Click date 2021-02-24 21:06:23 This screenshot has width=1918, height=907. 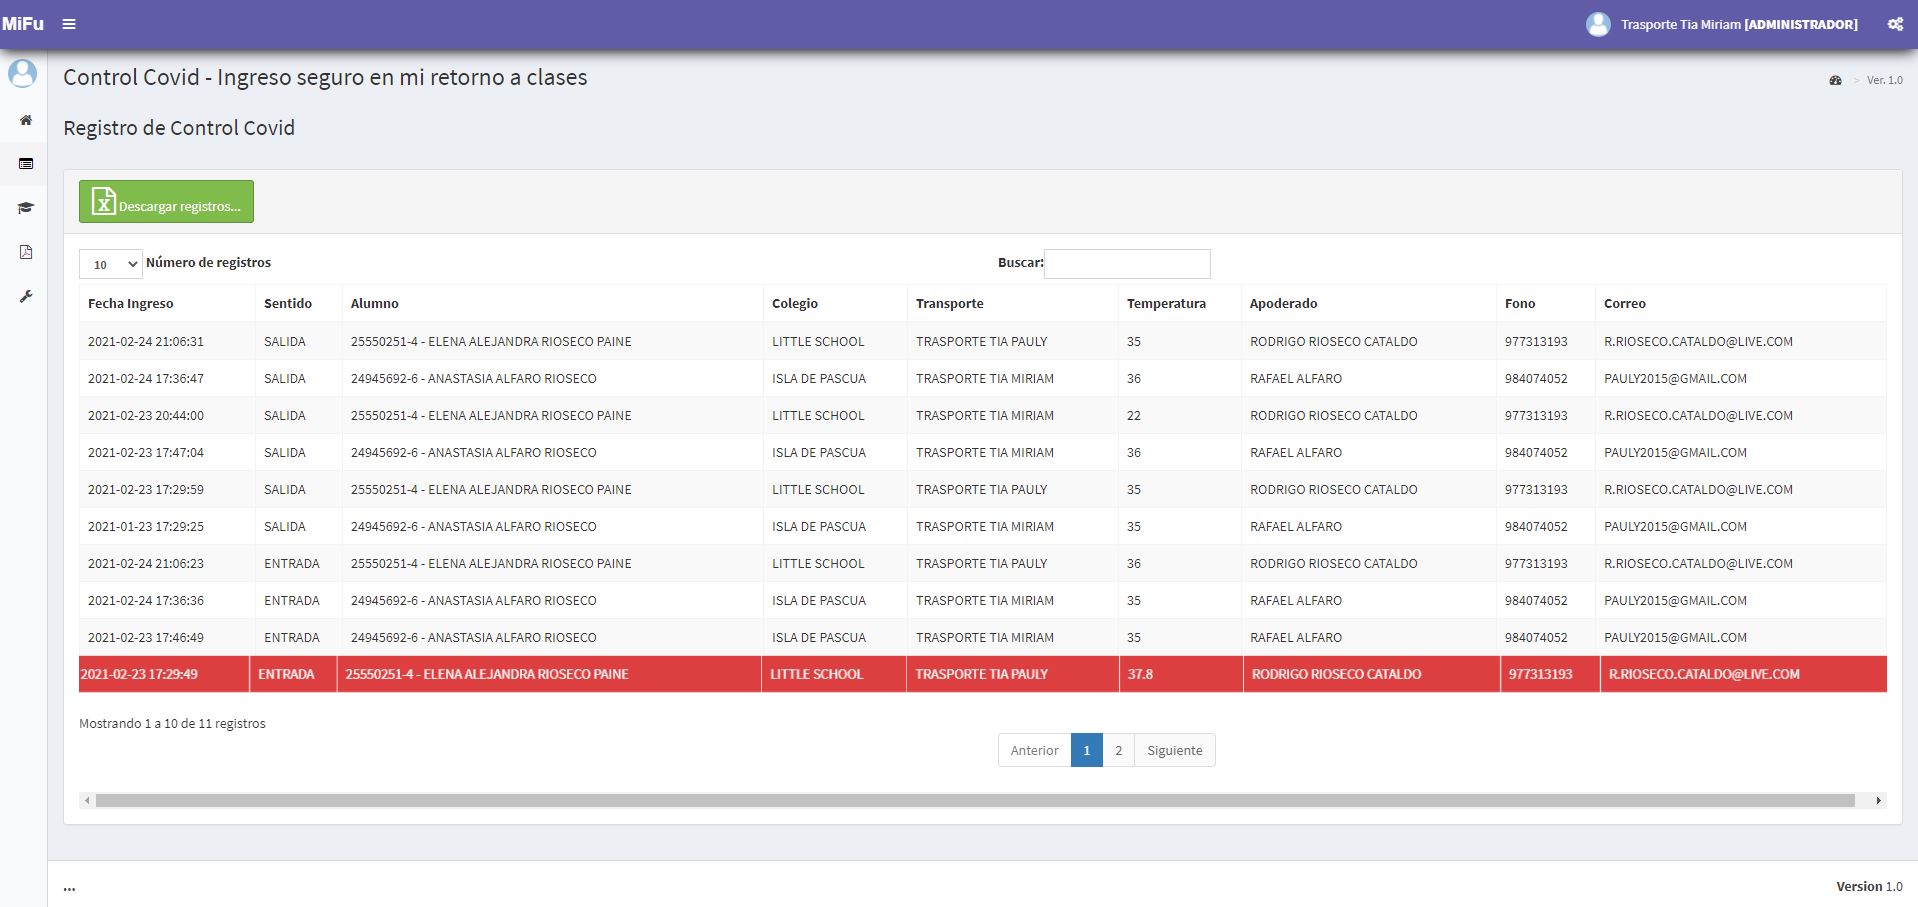click(x=146, y=563)
